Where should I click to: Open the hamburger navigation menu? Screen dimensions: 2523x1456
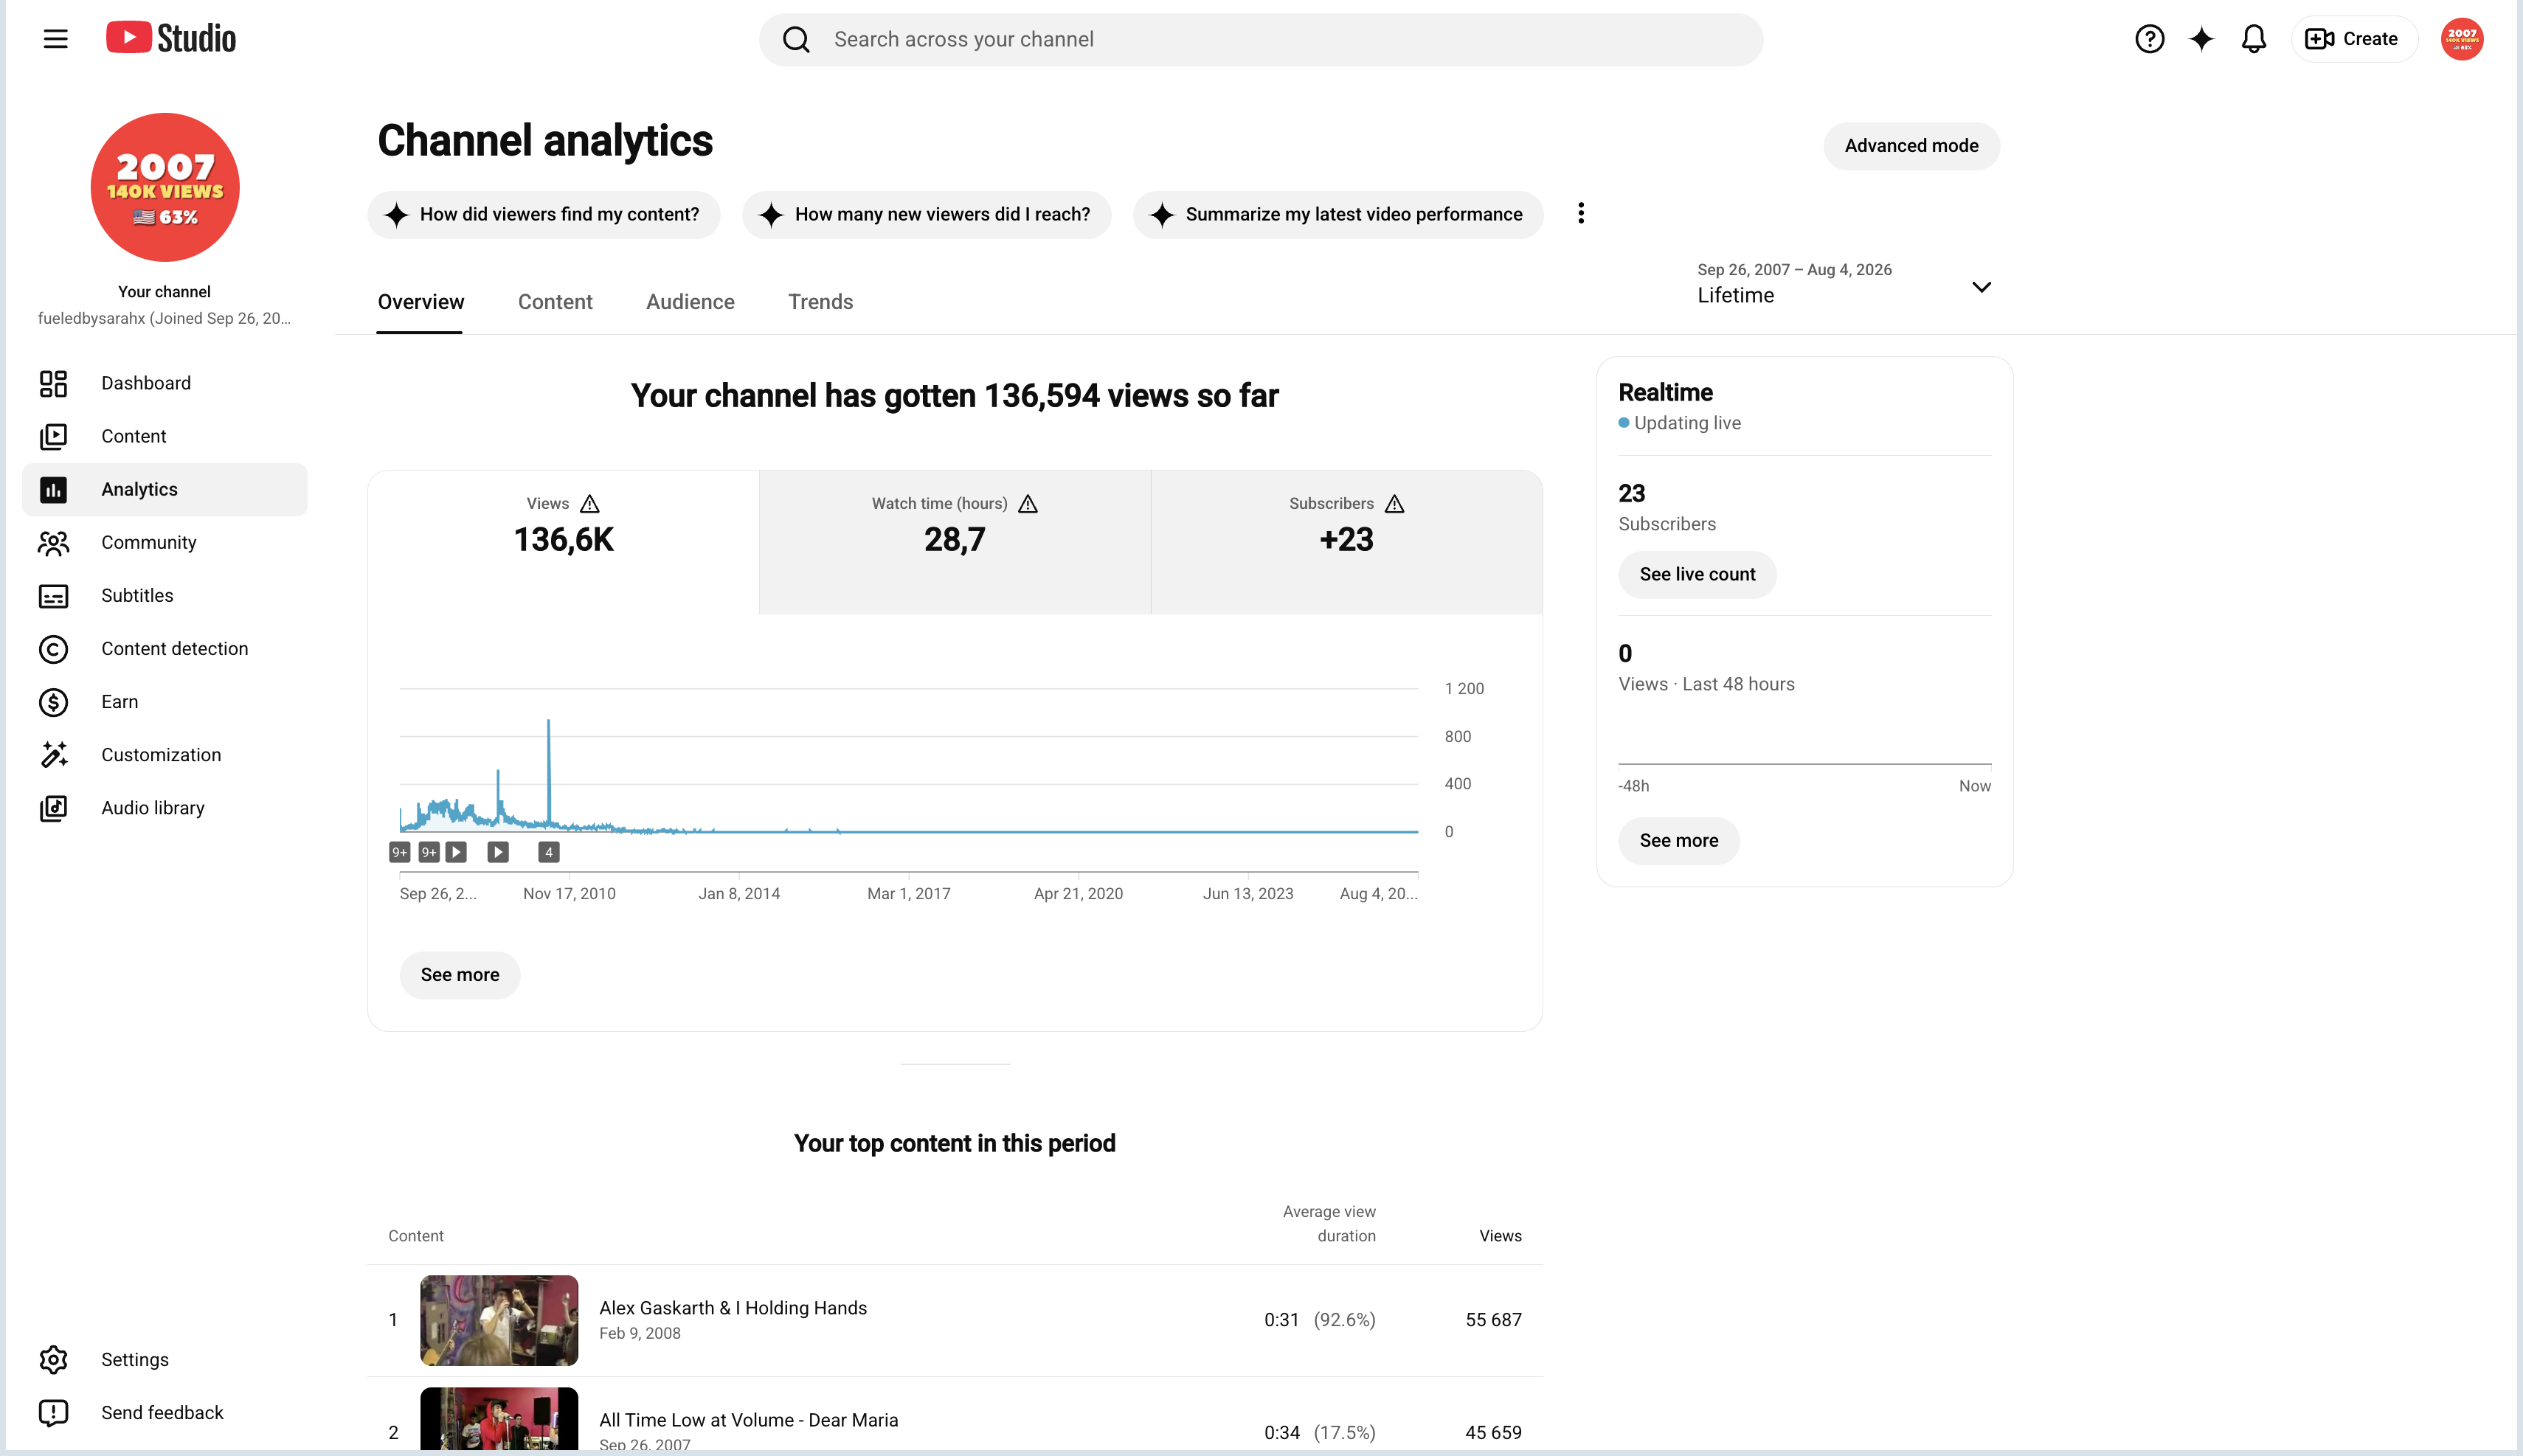(56, 39)
